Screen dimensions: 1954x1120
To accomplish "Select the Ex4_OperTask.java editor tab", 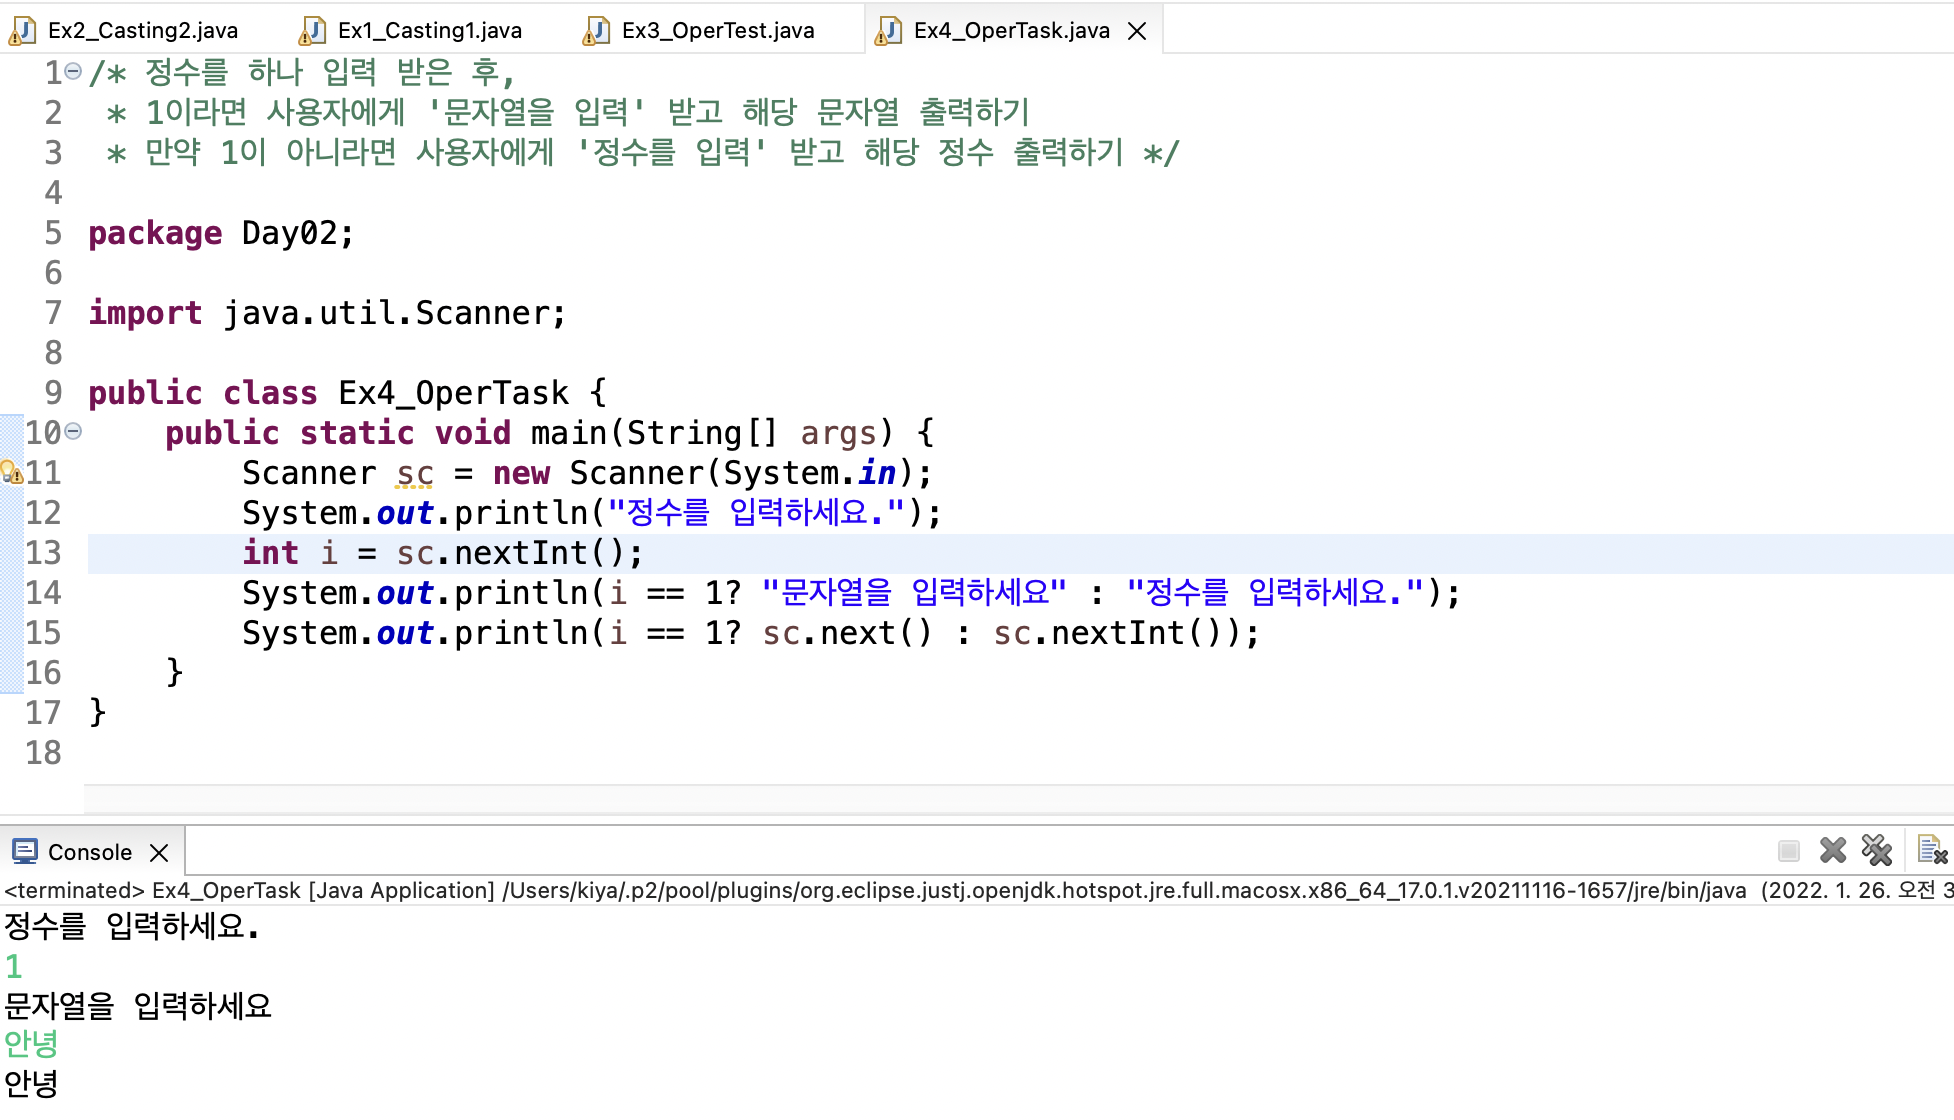I will click(x=1011, y=30).
